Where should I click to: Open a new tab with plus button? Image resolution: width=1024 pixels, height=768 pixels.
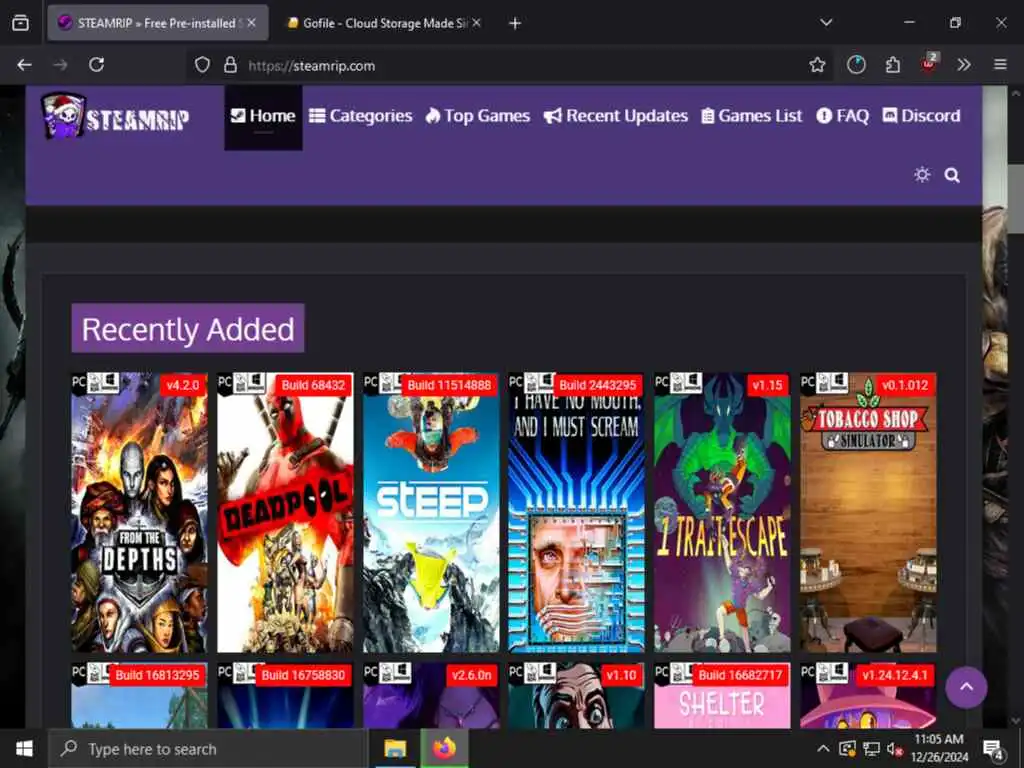coord(515,24)
